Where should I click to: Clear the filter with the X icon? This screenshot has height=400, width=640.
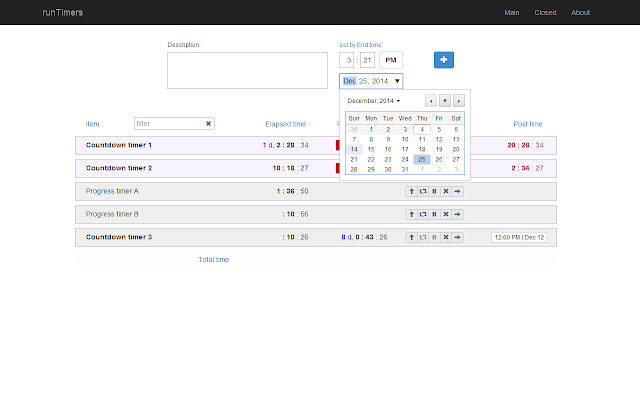point(208,124)
